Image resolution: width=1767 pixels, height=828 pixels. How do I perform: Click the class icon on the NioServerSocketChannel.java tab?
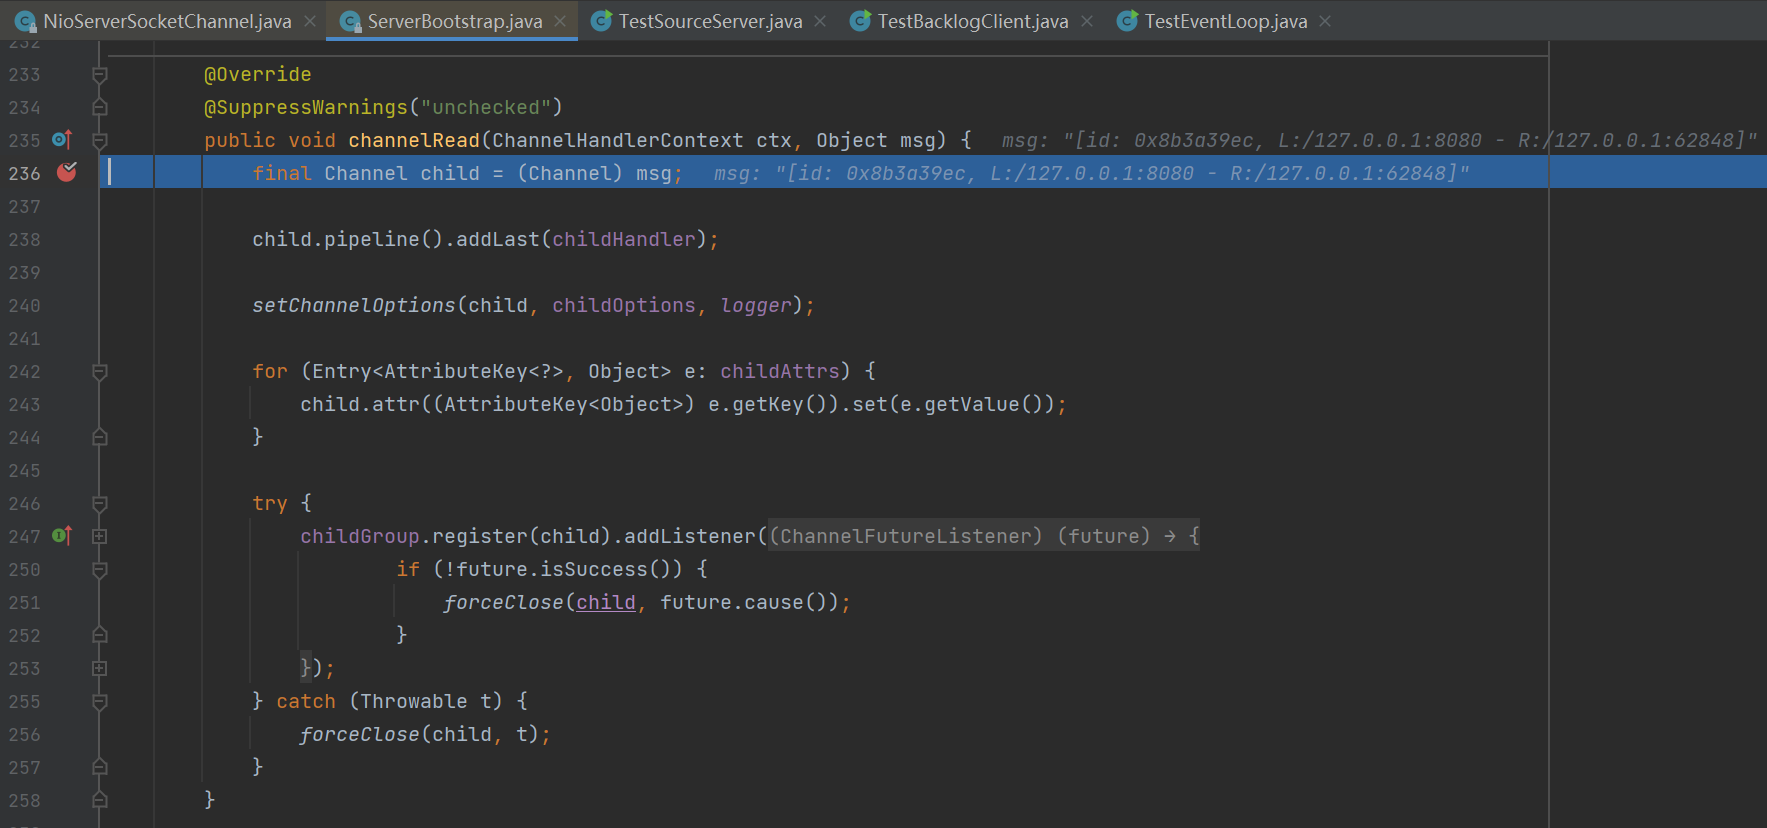(x=26, y=21)
